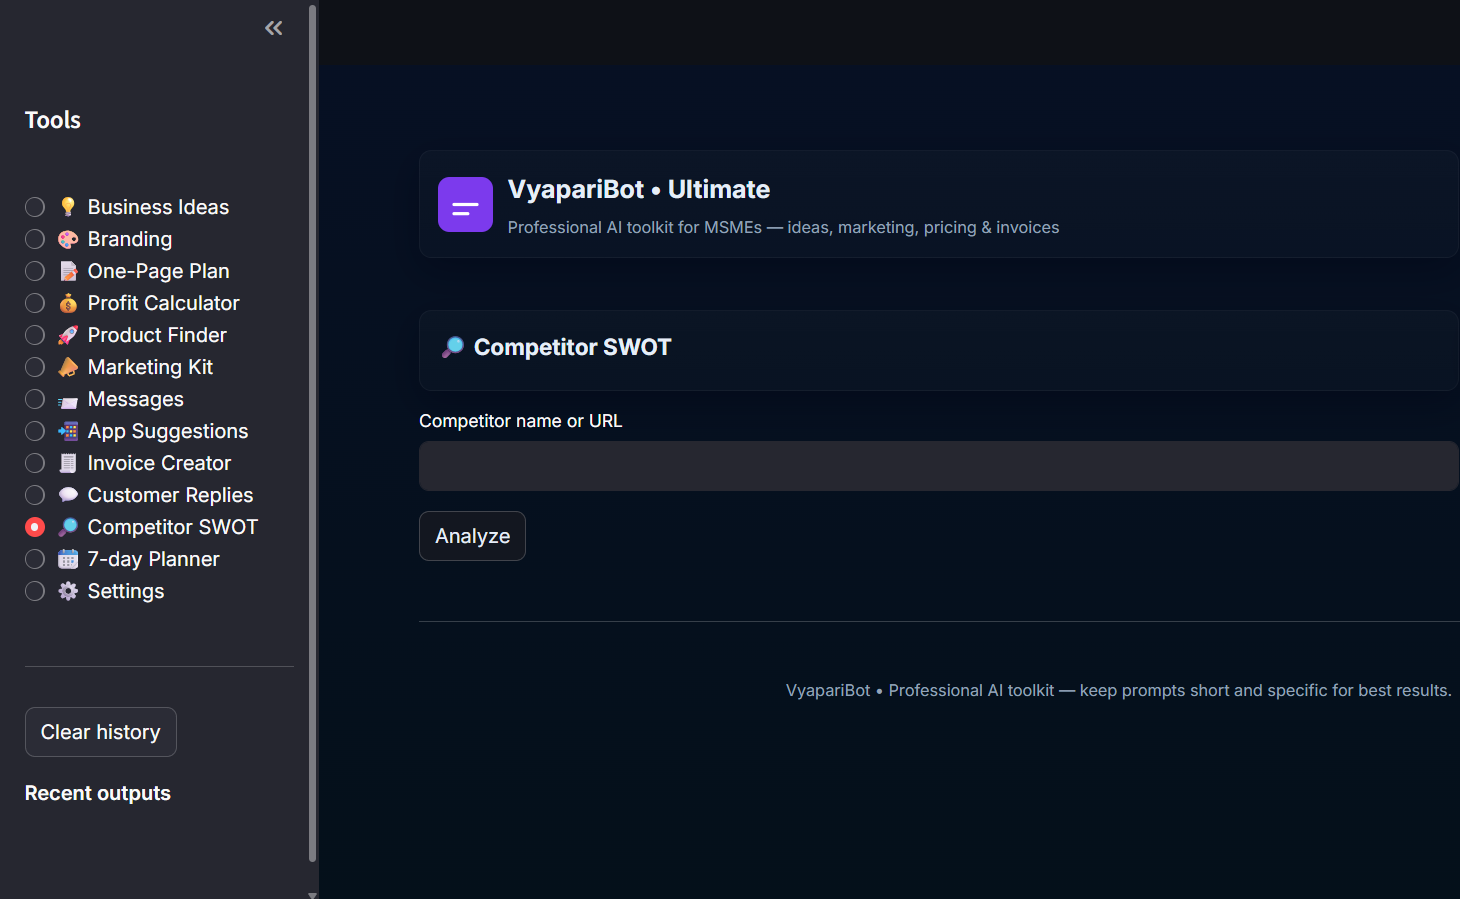The height and width of the screenshot is (899, 1460).
Task: Click the phone icon beside App Suggestions
Action: coord(68,431)
